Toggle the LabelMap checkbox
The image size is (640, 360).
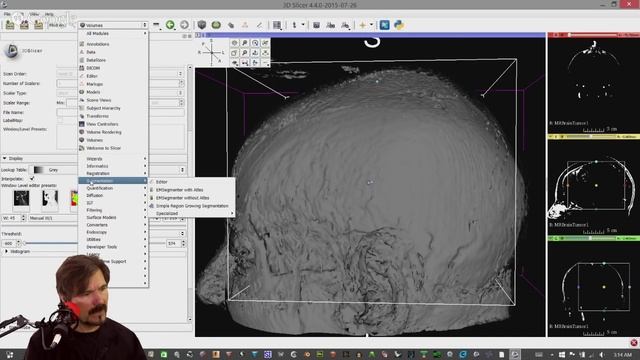point(60,121)
